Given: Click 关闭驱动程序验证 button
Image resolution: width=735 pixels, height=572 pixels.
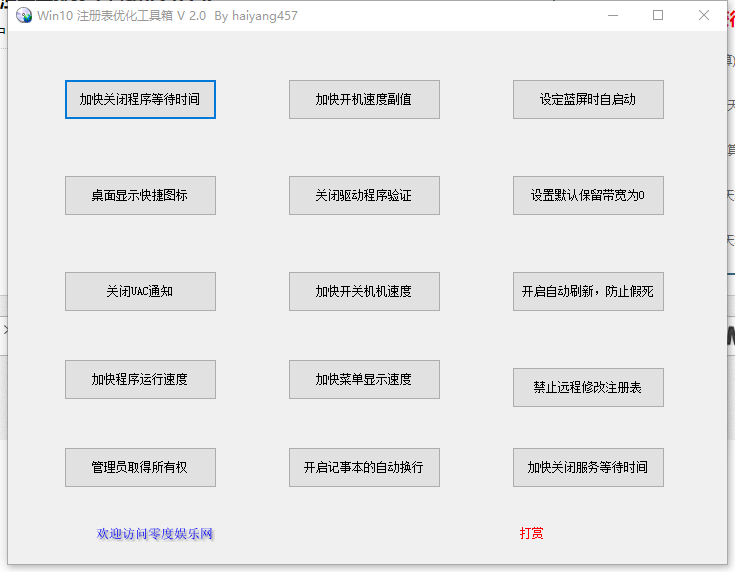Looking at the screenshot, I should click(x=364, y=196).
